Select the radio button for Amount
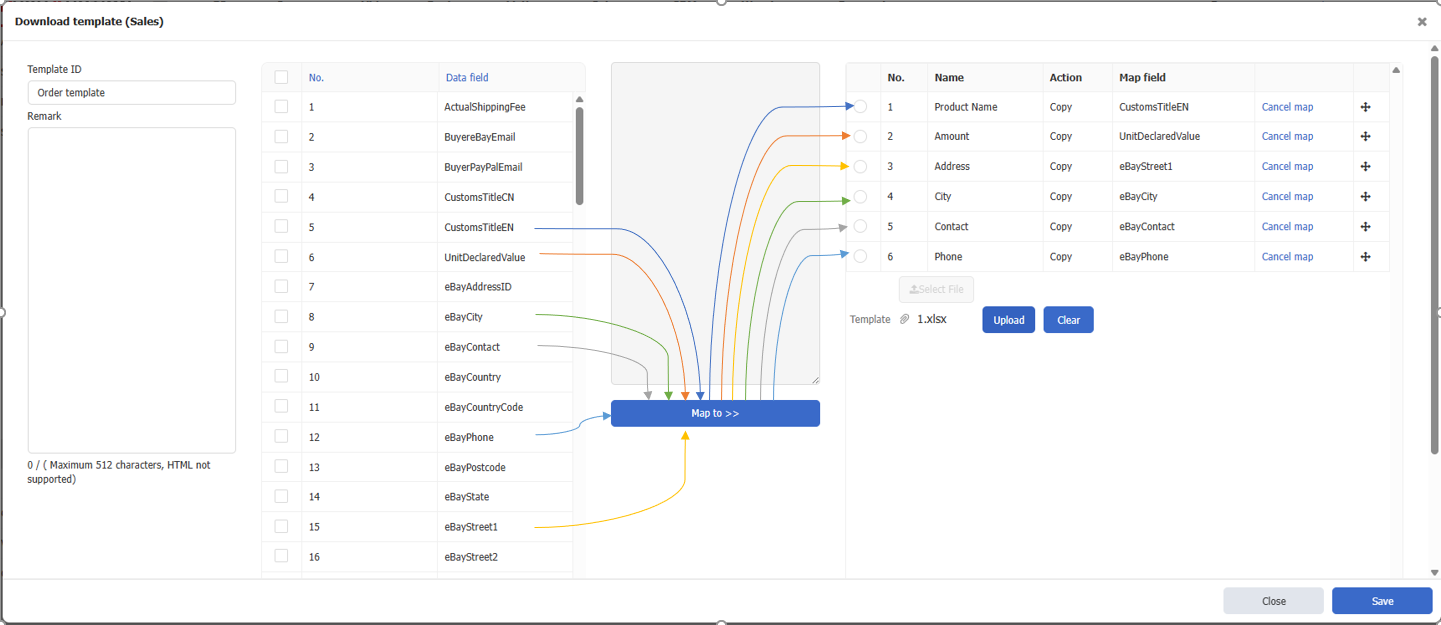Viewport: 1441px width, 625px height. click(x=860, y=136)
